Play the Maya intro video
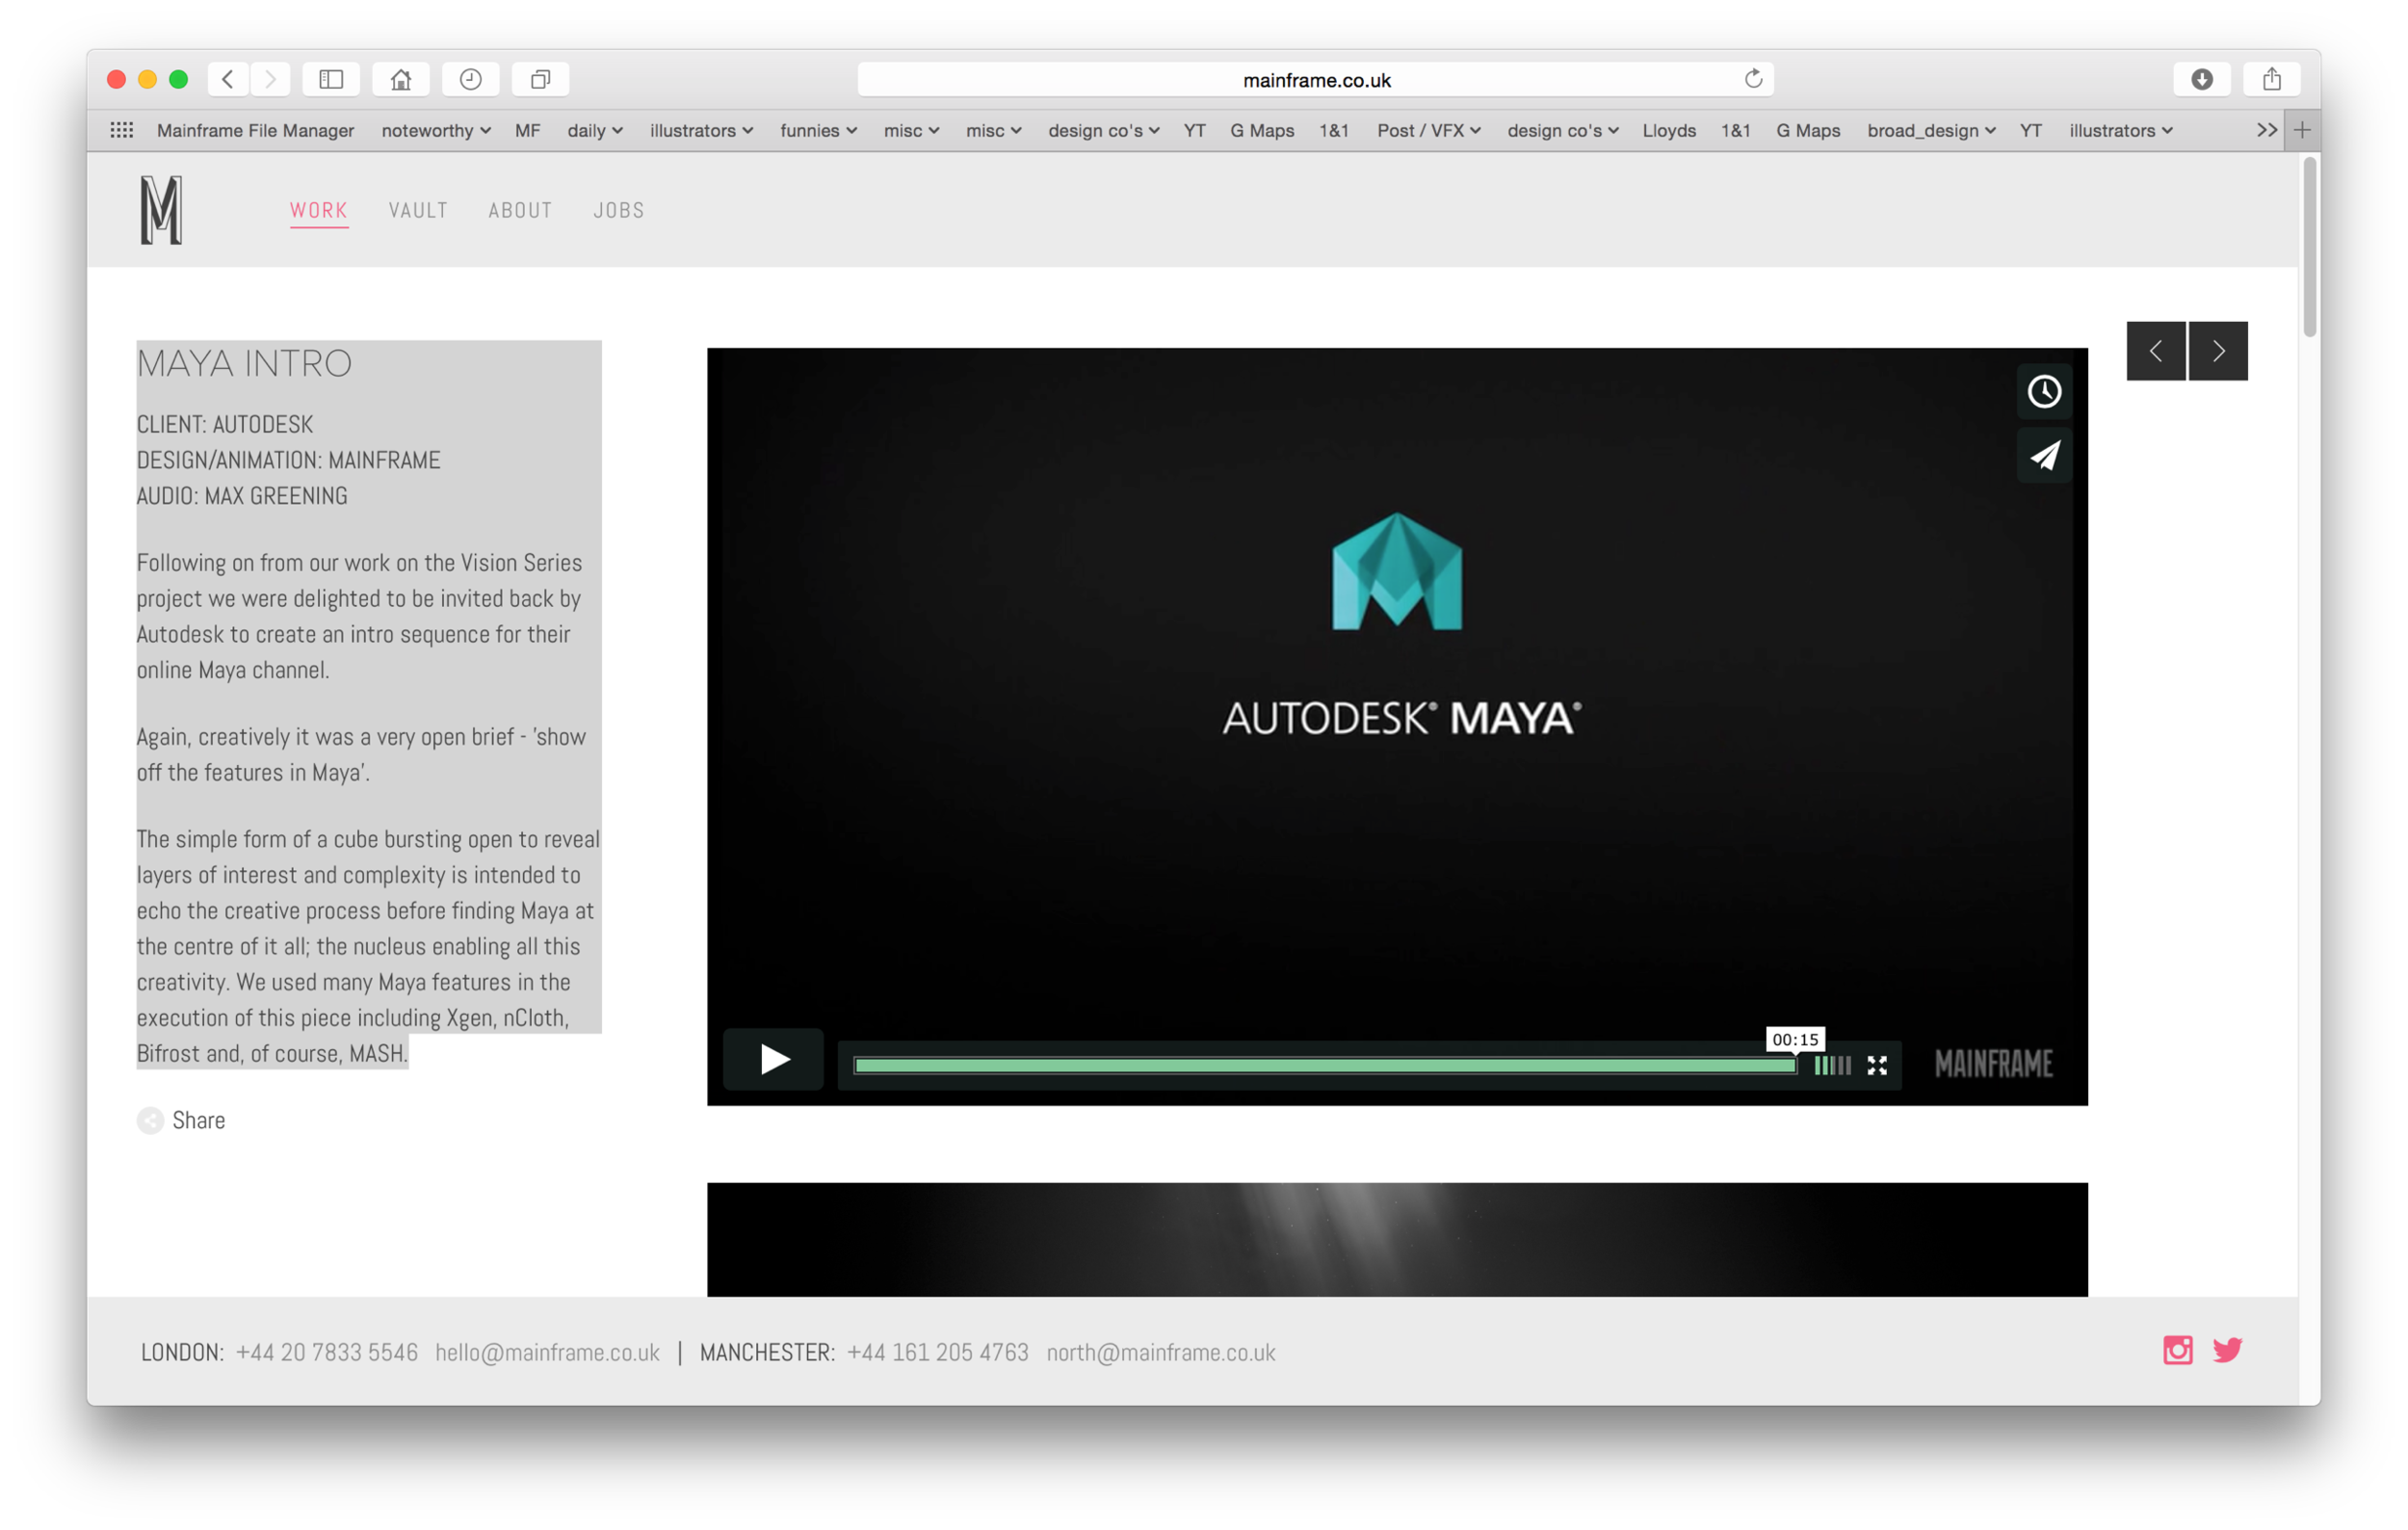This screenshot has height=1530, width=2408. point(773,1060)
